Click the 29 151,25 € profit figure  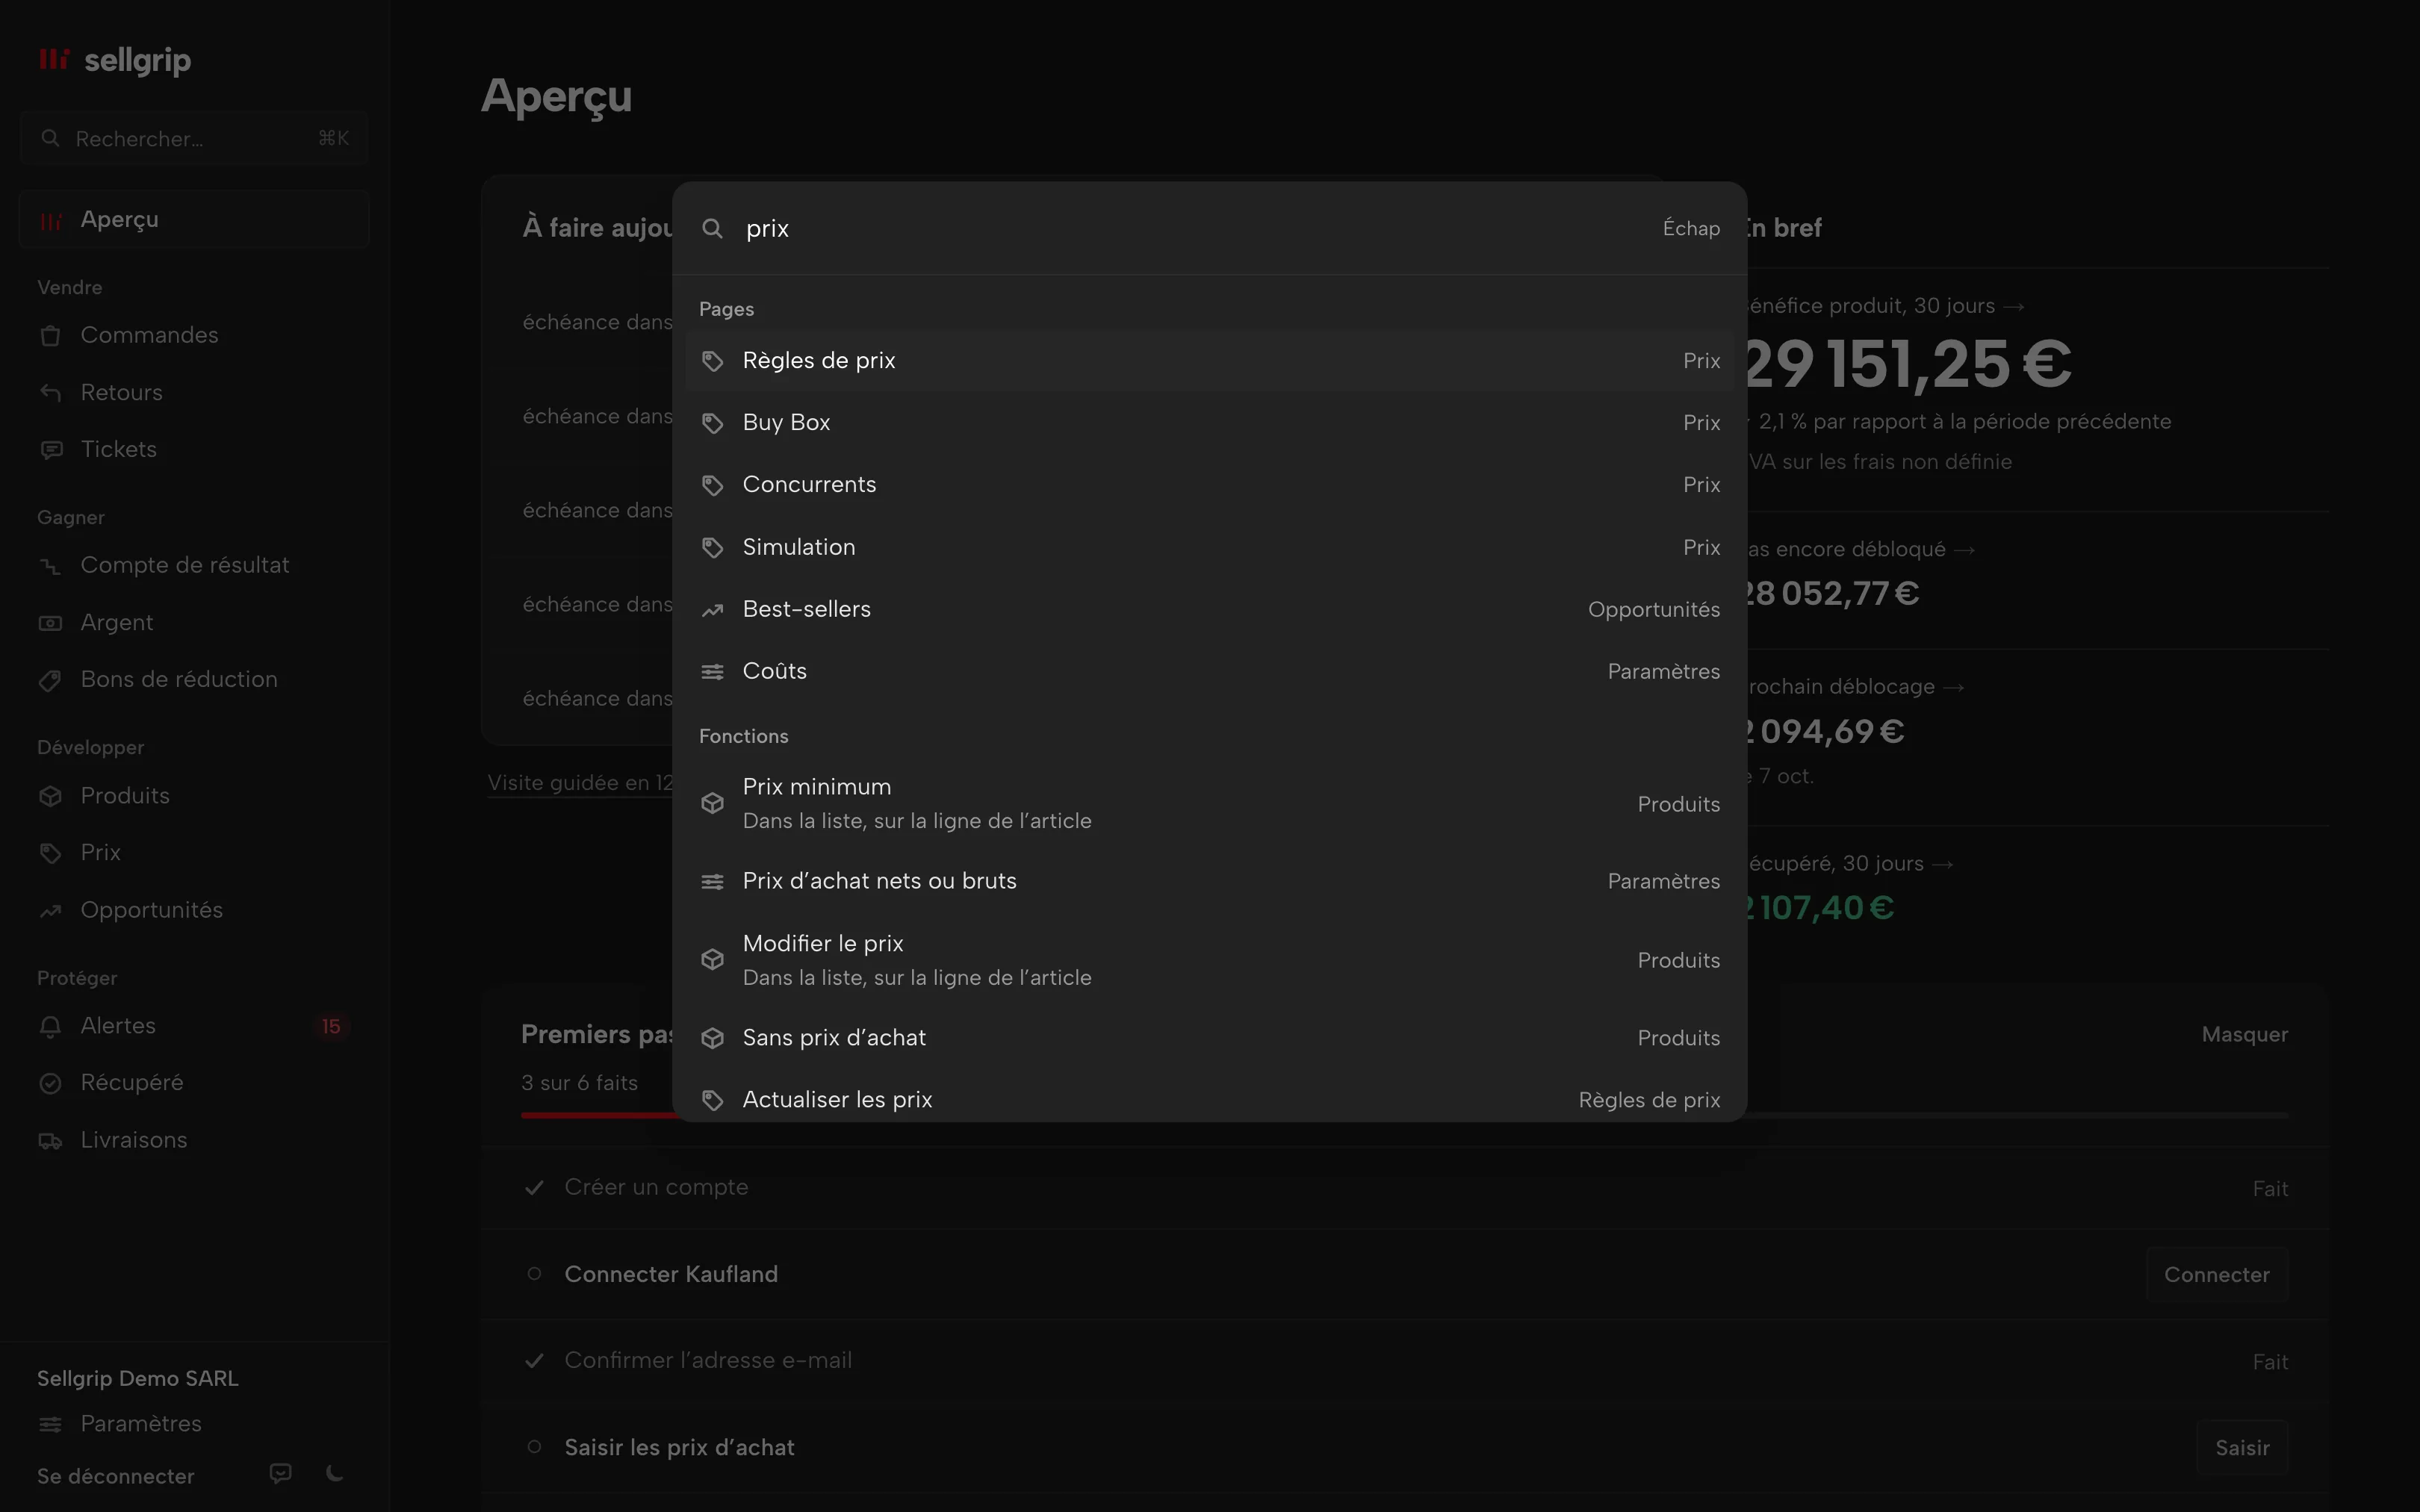(1908, 364)
